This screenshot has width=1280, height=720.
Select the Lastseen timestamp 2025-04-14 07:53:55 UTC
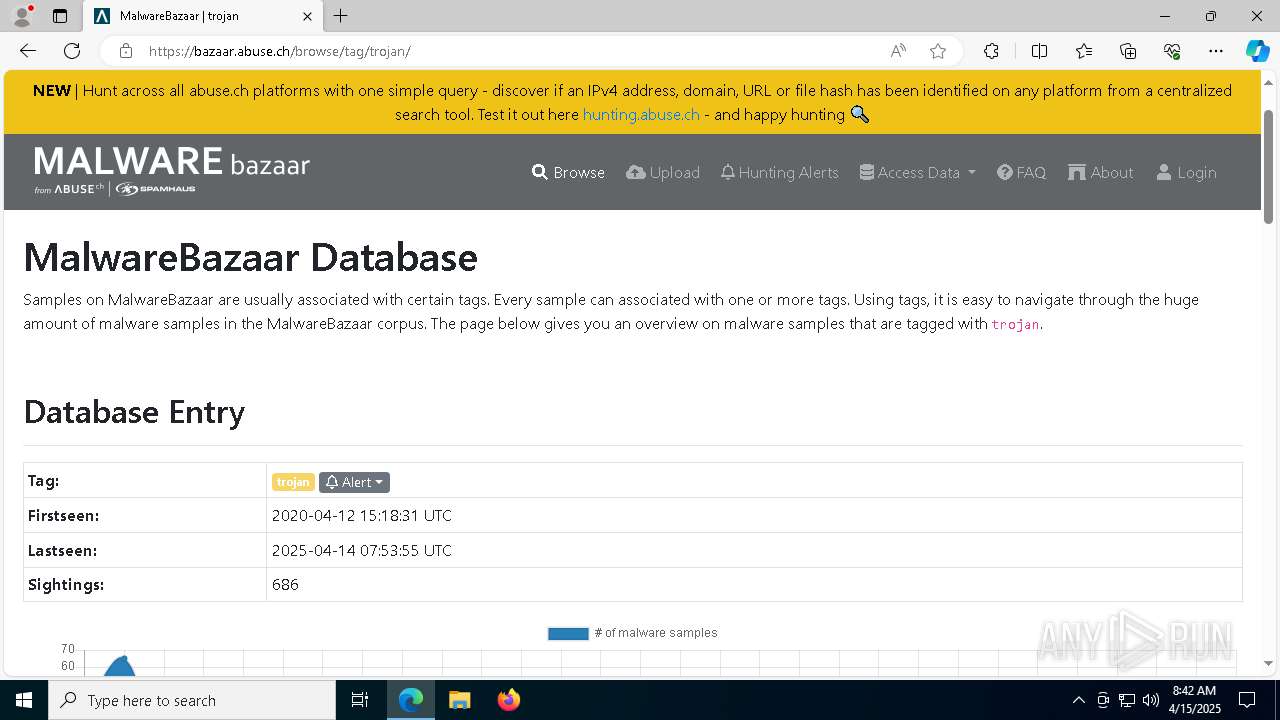coord(362,550)
